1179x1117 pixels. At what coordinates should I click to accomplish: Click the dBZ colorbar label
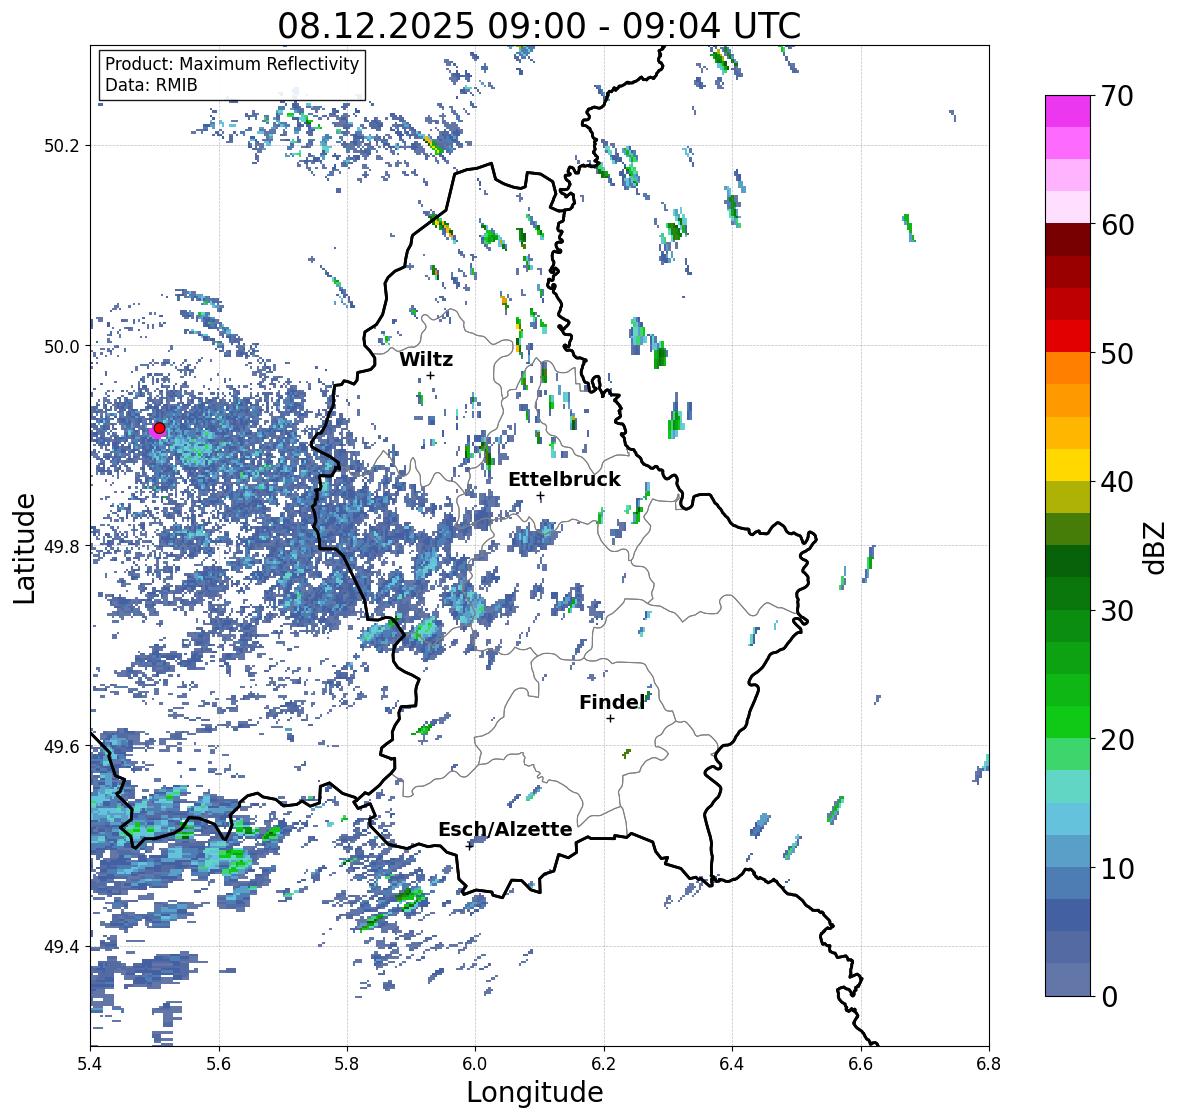[x=1156, y=548]
